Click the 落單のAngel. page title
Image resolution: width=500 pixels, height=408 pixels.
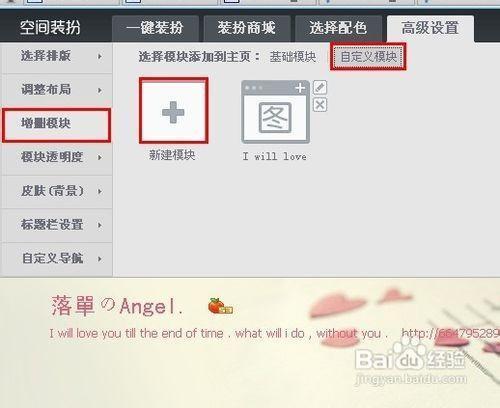117,306
